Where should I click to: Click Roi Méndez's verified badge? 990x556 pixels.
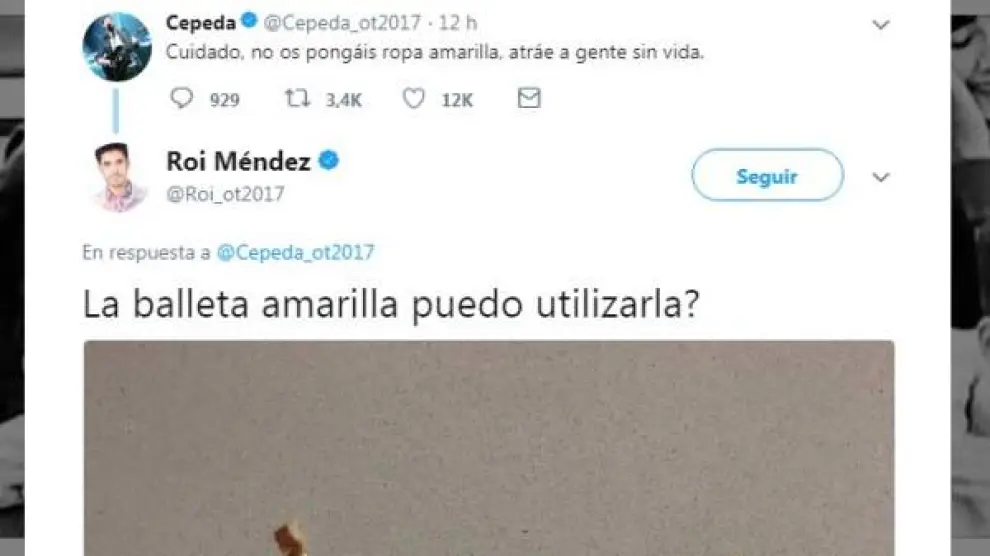pyautogui.click(x=328, y=160)
